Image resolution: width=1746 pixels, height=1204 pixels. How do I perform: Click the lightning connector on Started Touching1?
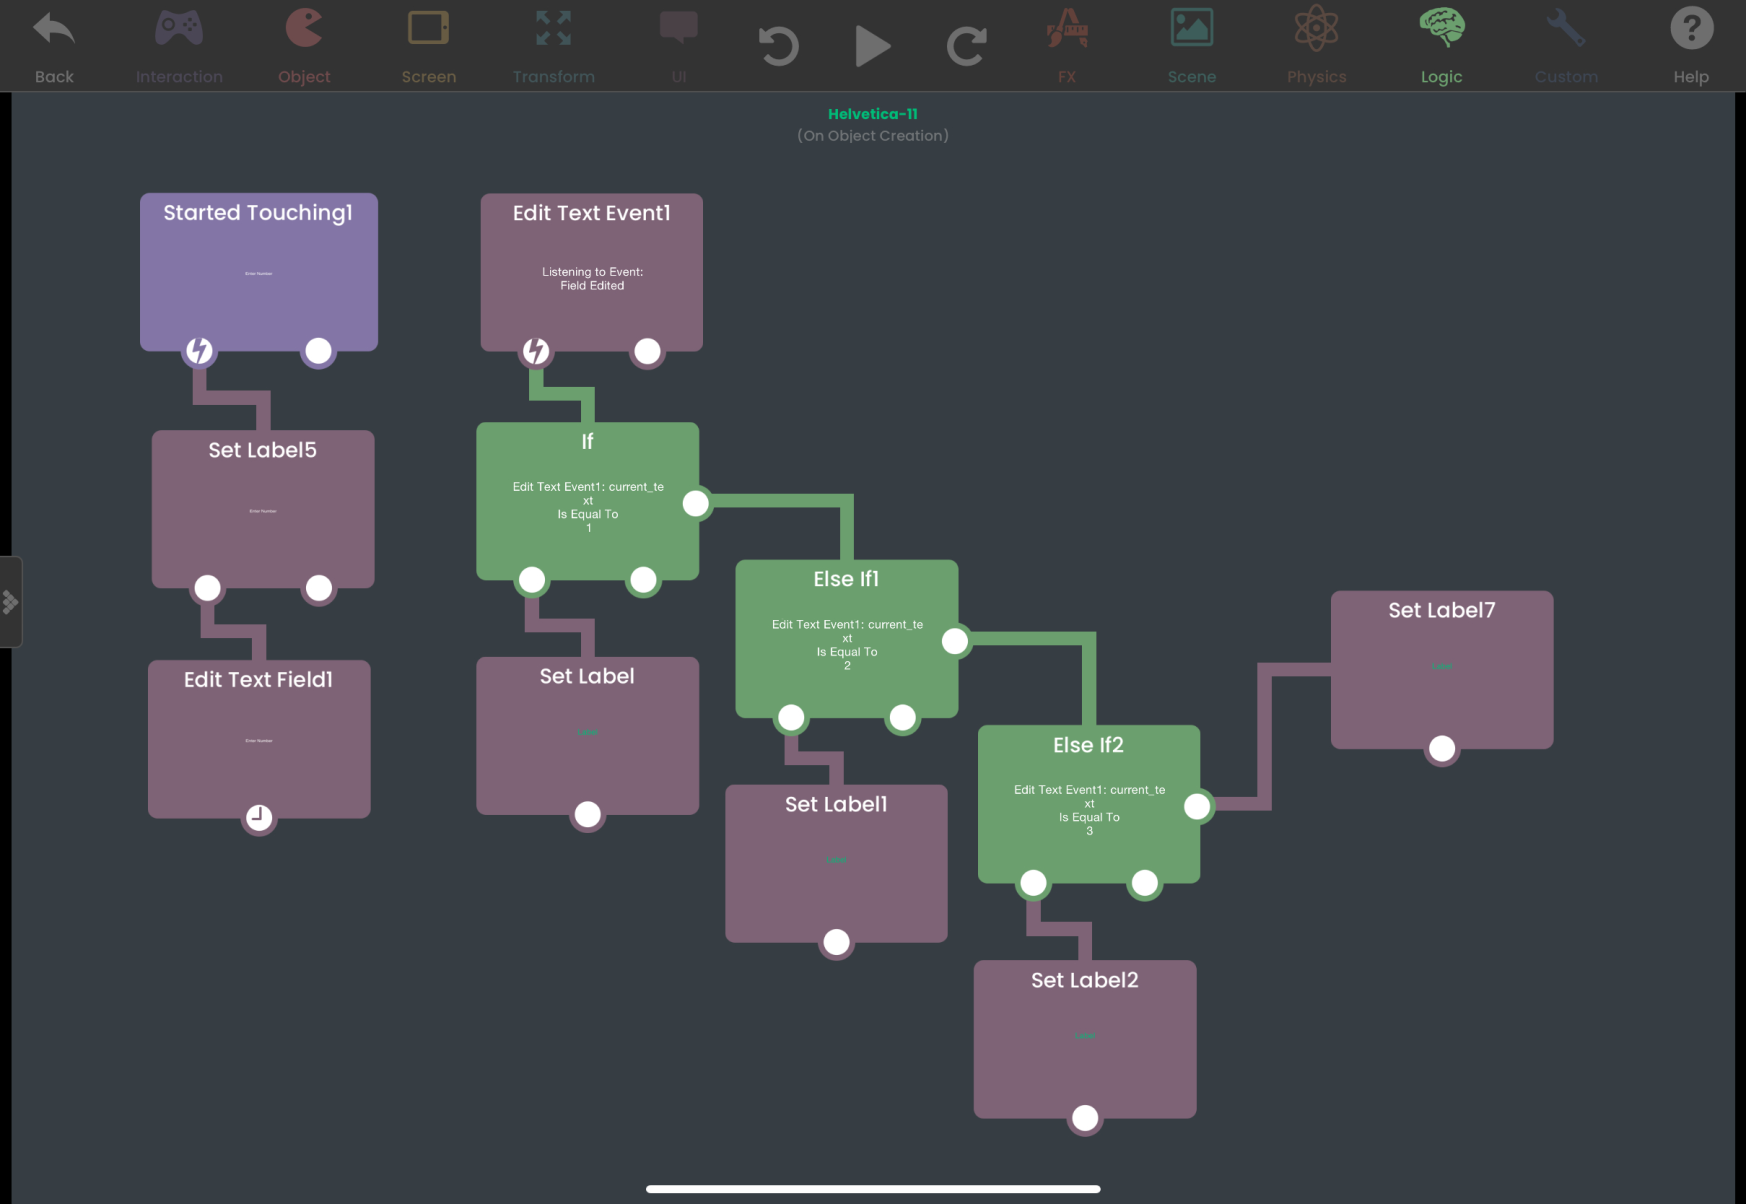(x=200, y=351)
